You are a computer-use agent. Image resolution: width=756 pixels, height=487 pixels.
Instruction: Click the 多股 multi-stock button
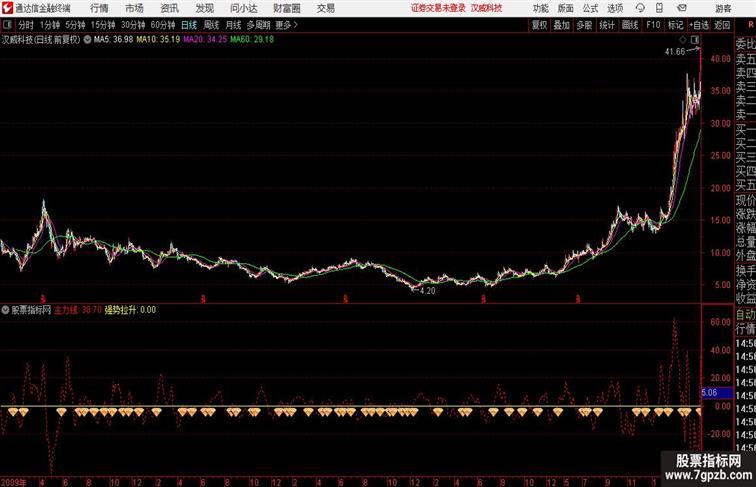pos(584,25)
